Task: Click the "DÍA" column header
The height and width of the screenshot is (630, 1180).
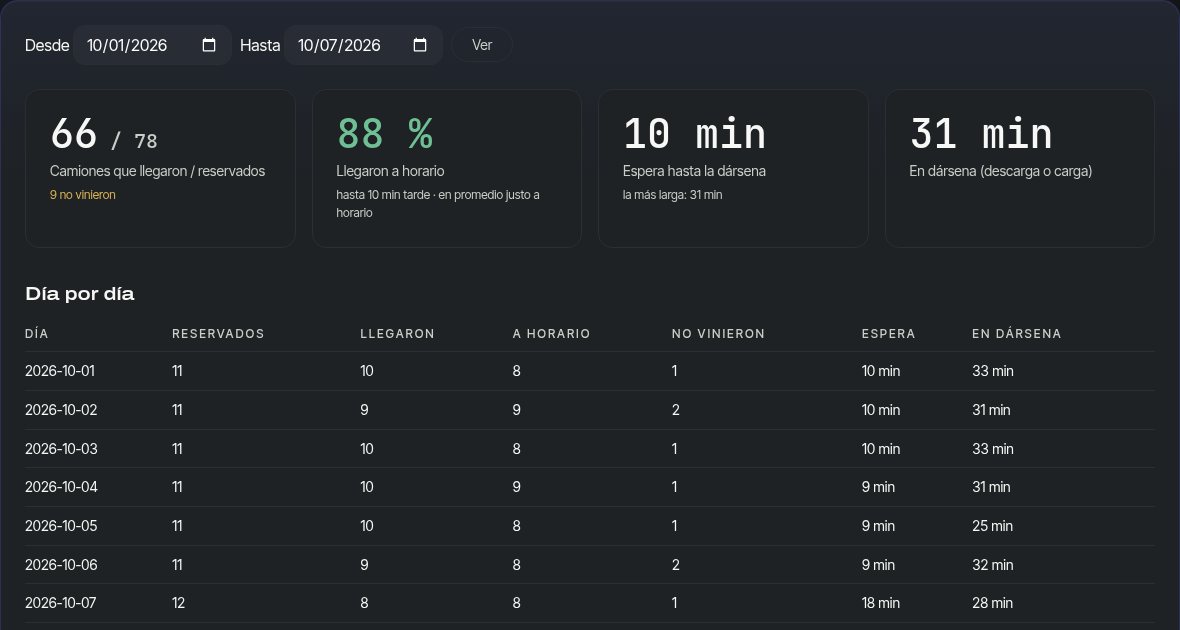Action: coord(37,333)
